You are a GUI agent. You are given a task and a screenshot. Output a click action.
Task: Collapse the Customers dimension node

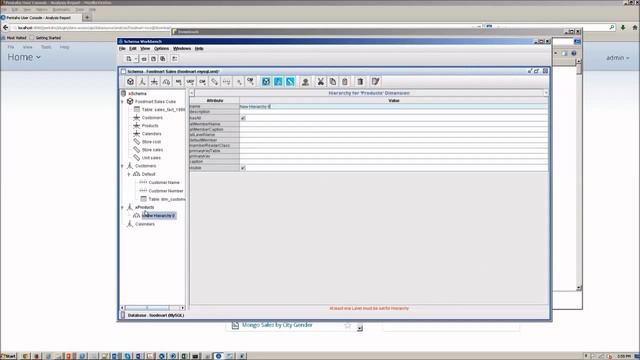pyautogui.click(x=122, y=166)
